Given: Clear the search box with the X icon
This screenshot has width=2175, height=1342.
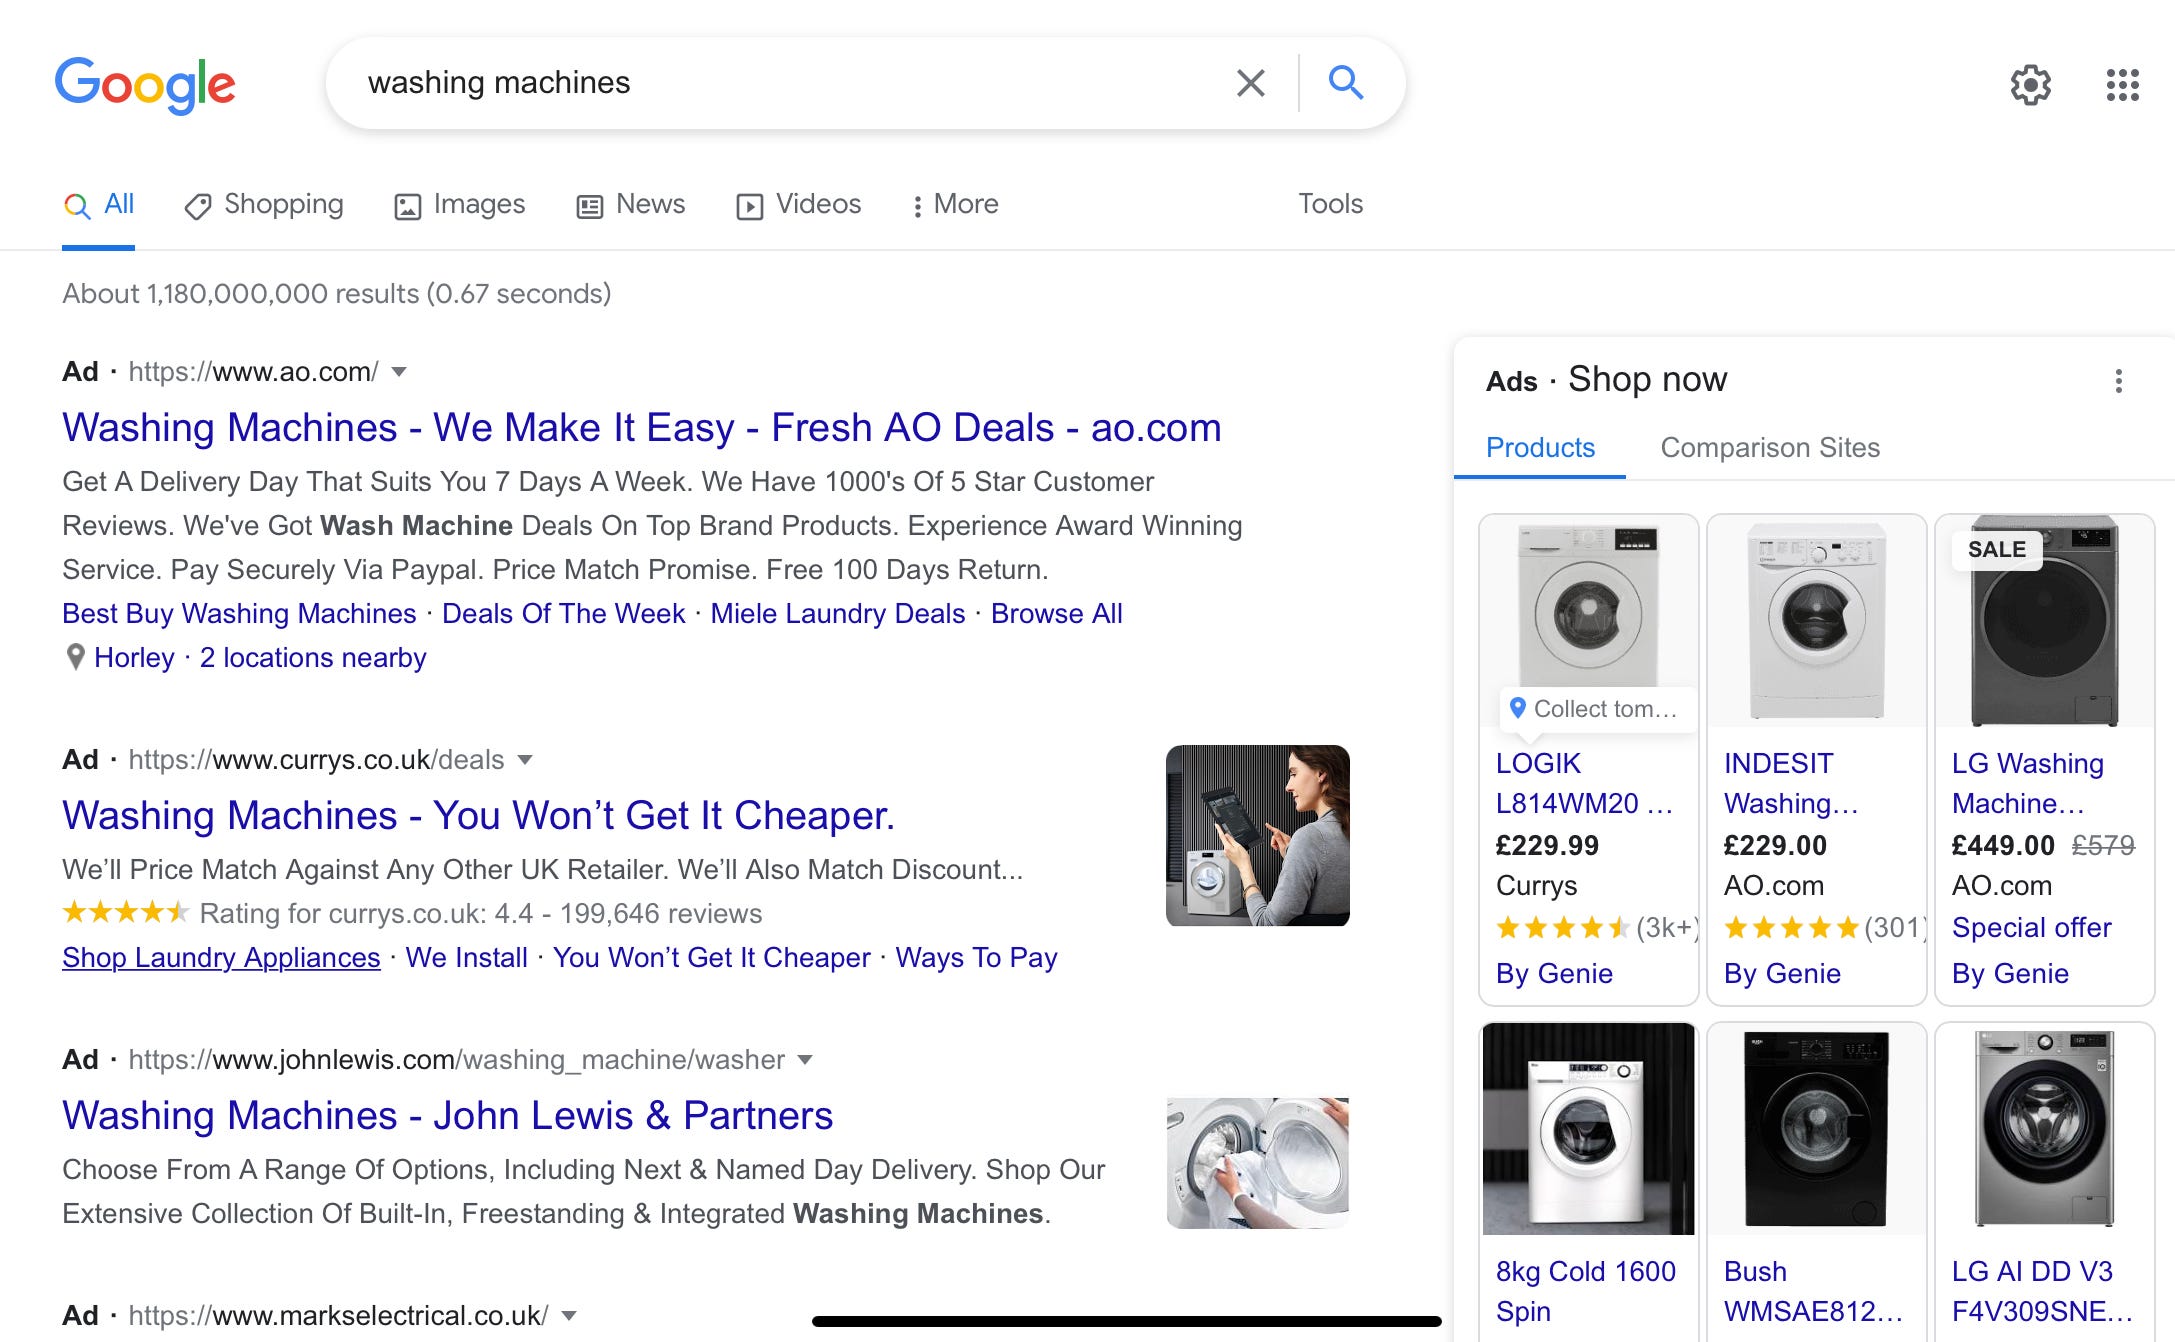Looking at the screenshot, I should [x=1250, y=83].
